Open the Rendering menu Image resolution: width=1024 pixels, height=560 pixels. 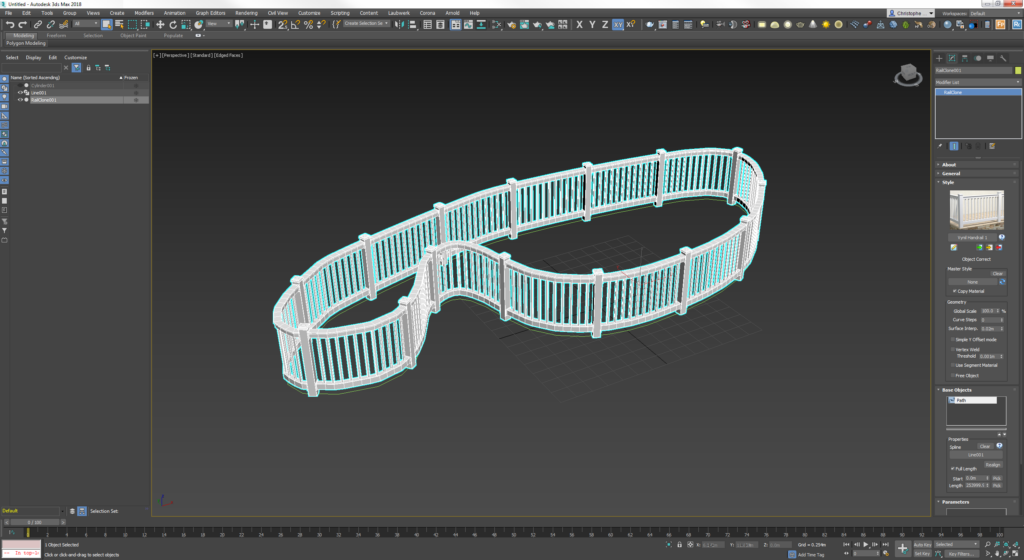click(x=246, y=12)
